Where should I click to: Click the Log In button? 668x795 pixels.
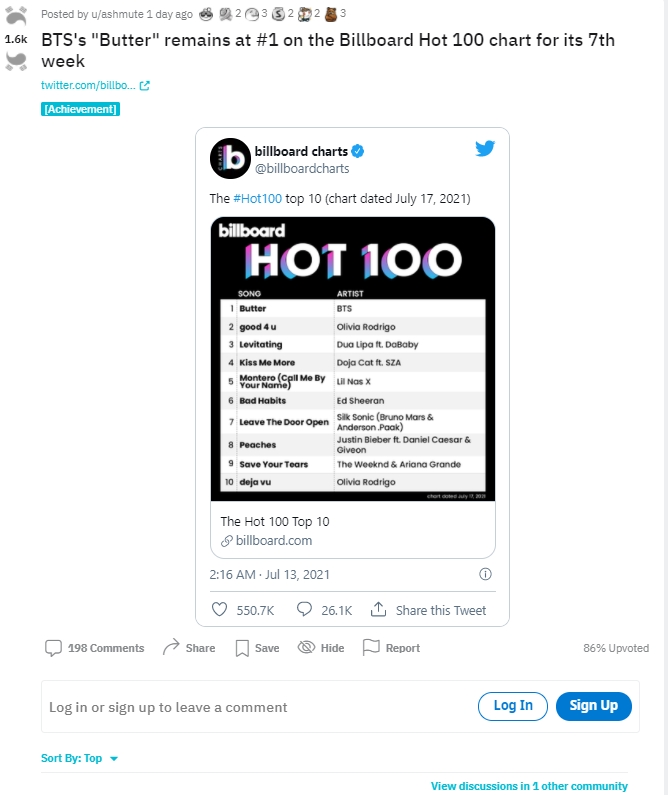pos(512,706)
